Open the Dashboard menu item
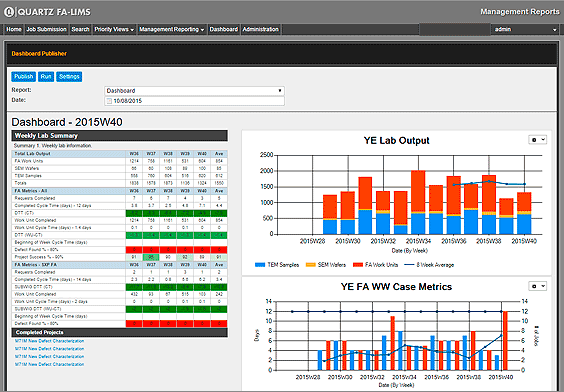 pos(224,29)
